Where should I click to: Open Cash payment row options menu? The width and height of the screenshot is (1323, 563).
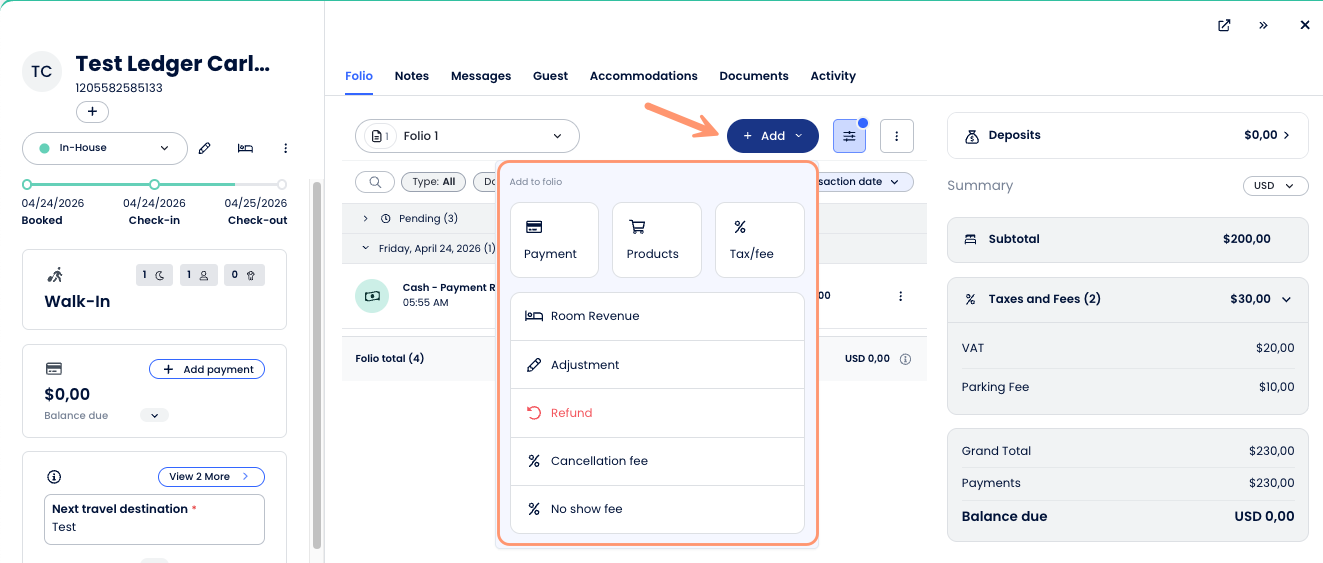coord(901,296)
